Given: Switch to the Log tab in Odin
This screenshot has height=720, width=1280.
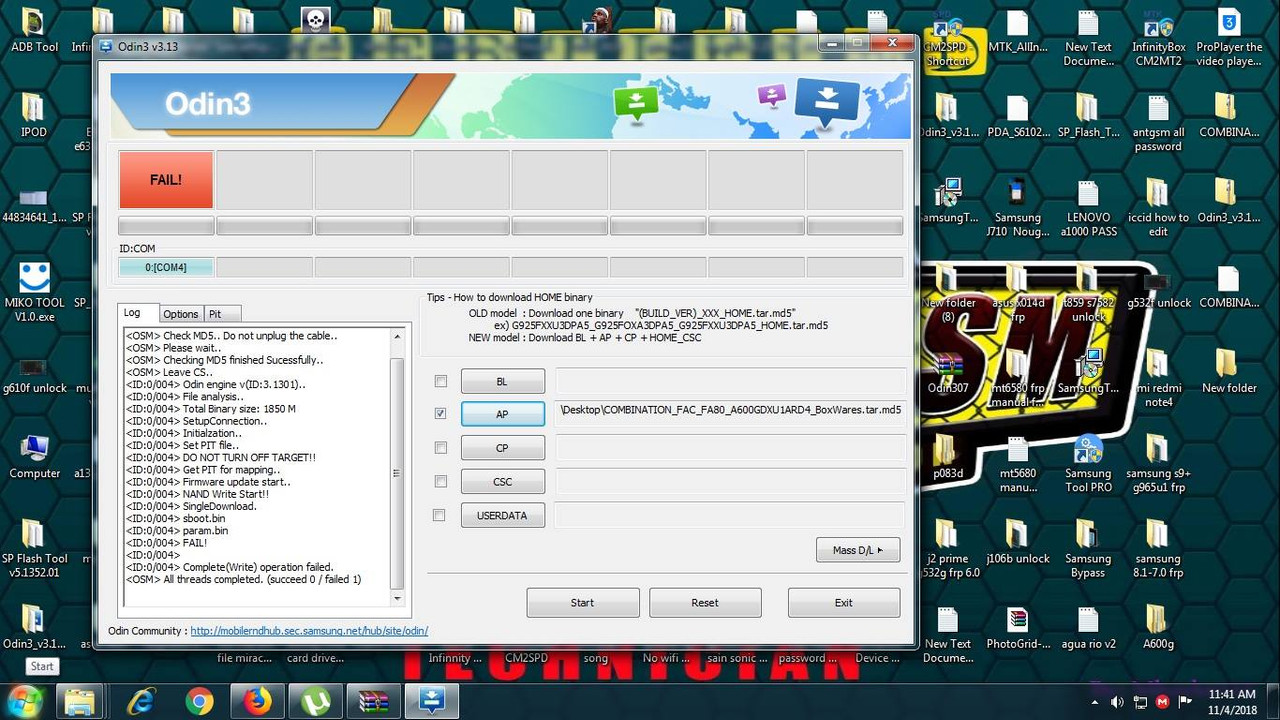Looking at the screenshot, I should (x=132, y=313).
